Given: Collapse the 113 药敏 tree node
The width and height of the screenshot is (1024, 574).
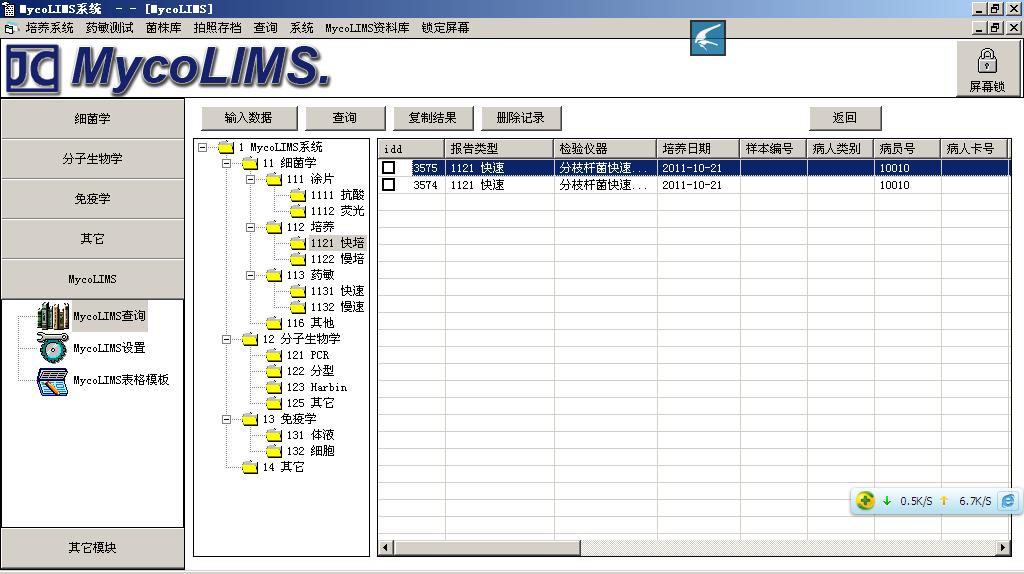Looking at the screenshot, I should pos(251,275).
